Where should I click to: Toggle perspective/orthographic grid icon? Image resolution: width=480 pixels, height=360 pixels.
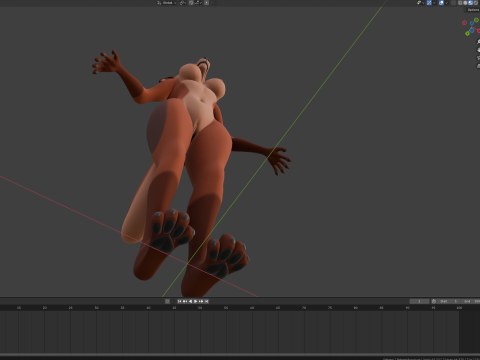478,66
